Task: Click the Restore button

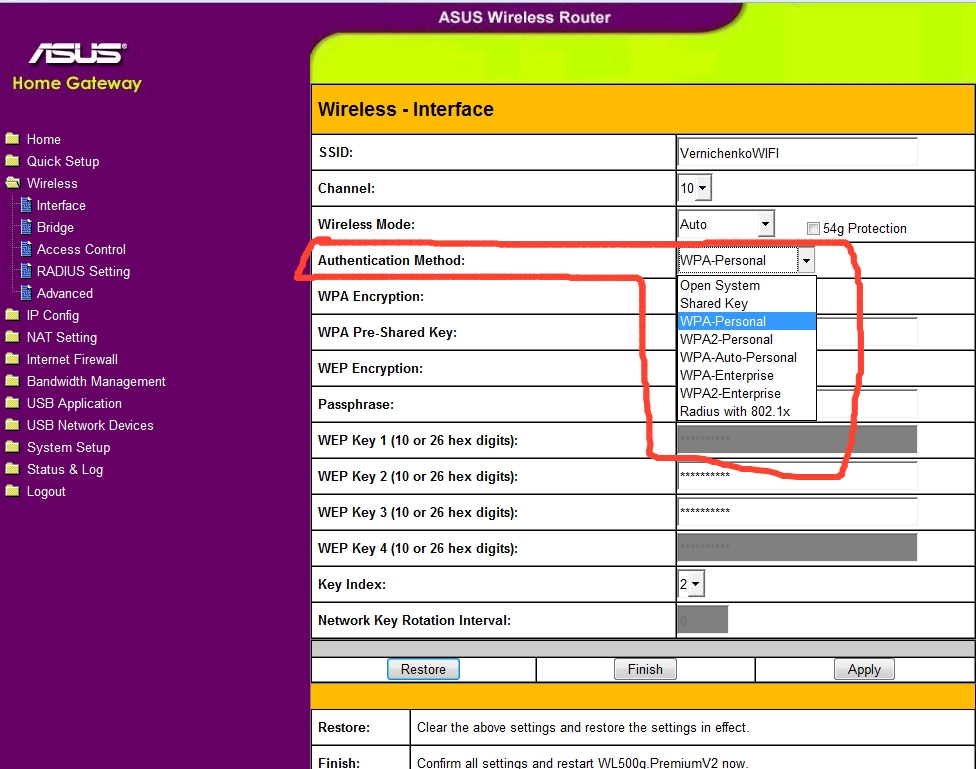Action: tap(423, 669)
